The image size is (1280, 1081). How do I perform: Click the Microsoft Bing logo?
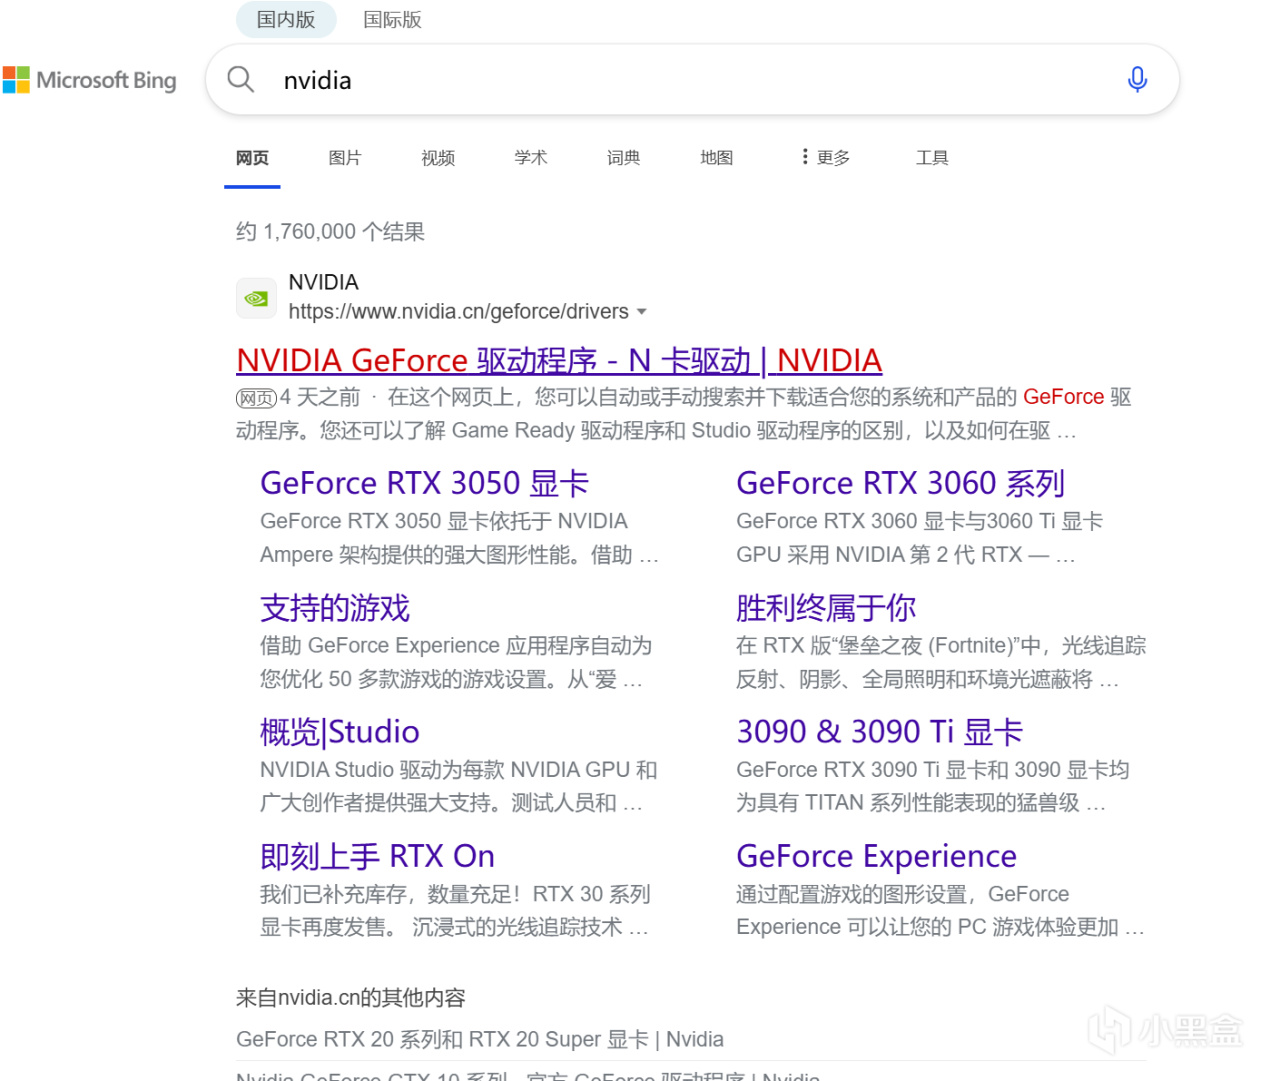[x=89, y=80]
